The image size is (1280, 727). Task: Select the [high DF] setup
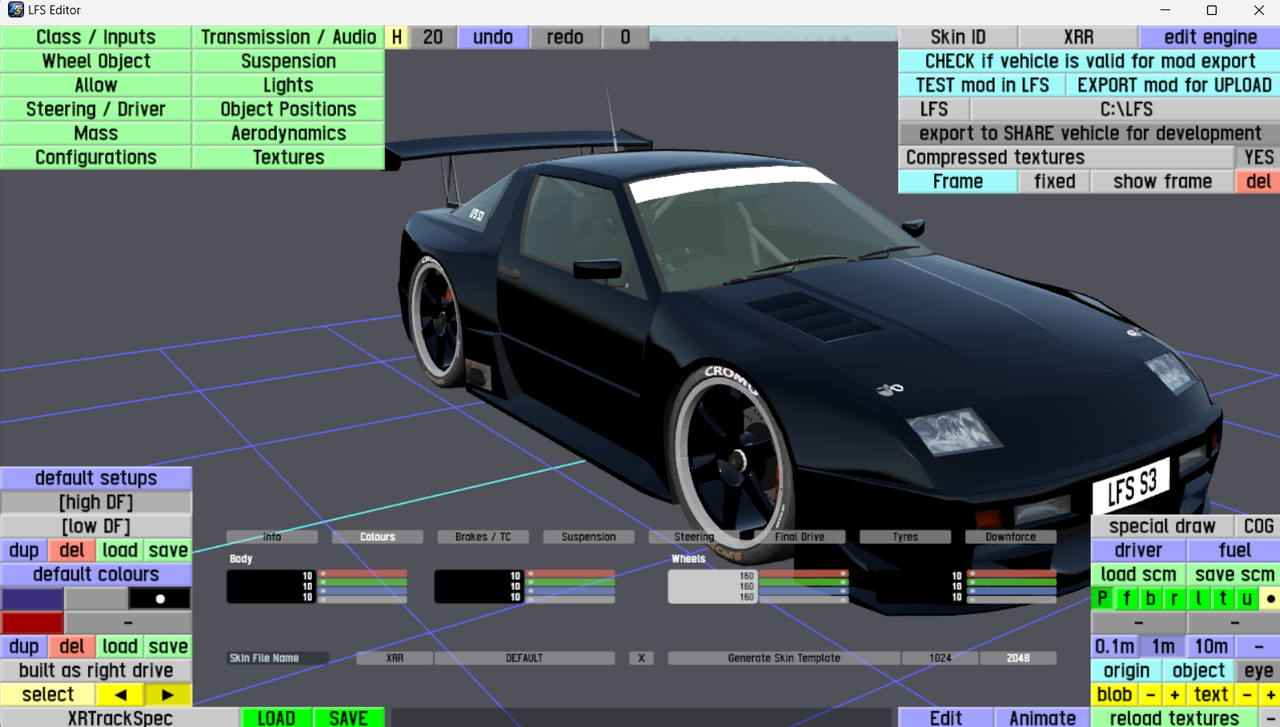pos(96,502)
